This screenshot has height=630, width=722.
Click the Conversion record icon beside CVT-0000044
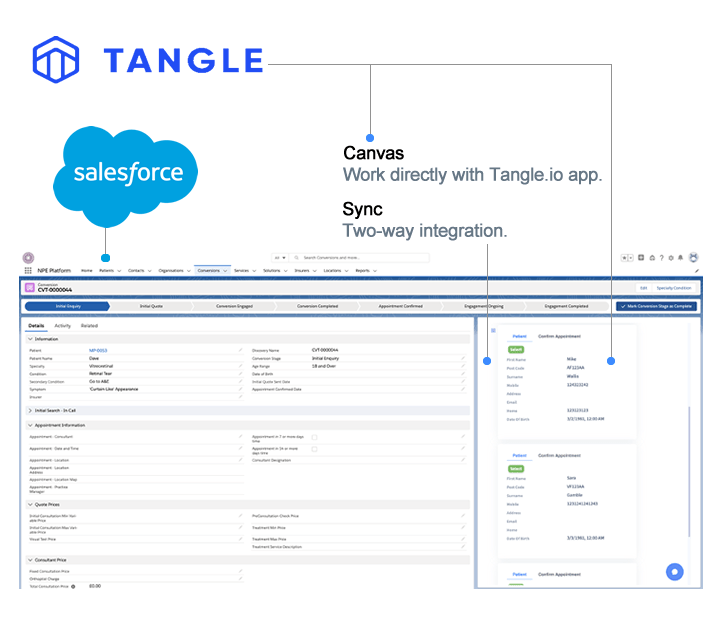pyautogui.click(x=30, y=288)
